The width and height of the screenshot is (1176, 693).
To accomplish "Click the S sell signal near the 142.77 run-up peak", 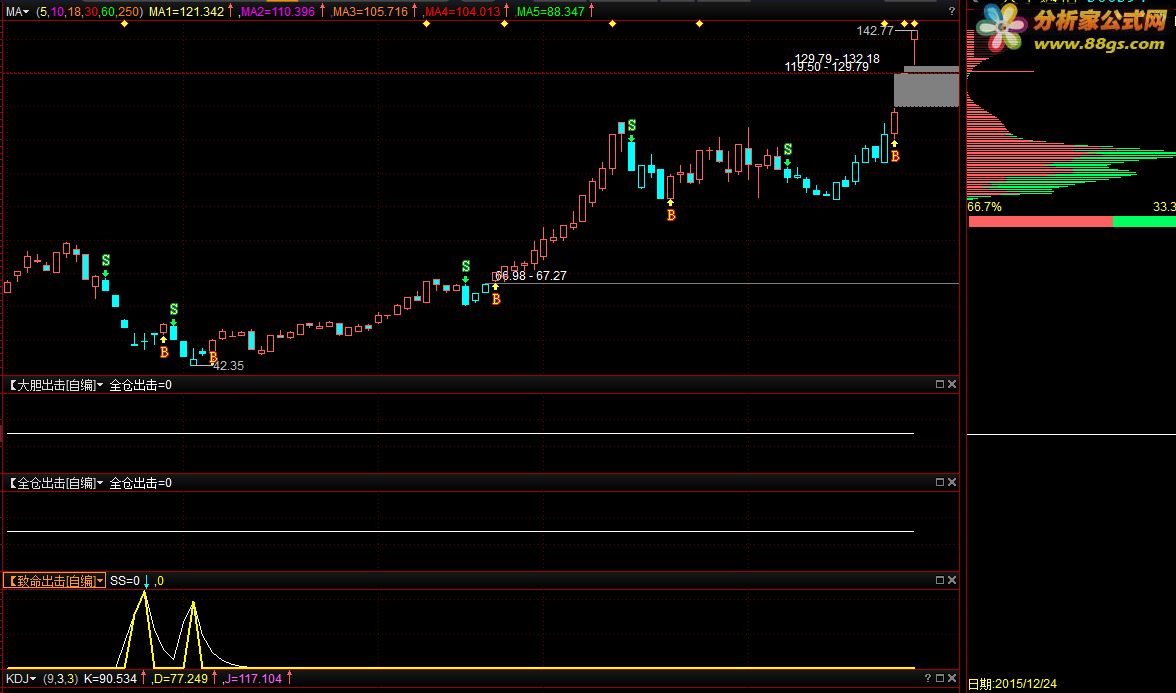I will [632, 125].
